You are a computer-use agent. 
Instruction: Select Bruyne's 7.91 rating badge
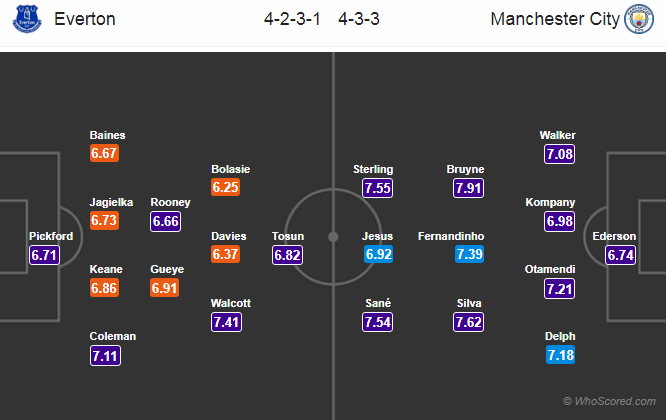click(x=466, y=188)
